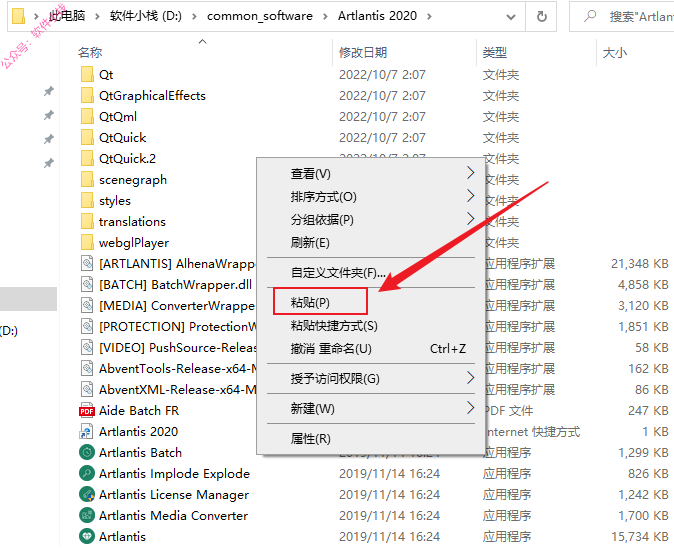Click the search magnifier icon
The height and width of the screenshot is (550, 674).
click(x=590, y=16)
